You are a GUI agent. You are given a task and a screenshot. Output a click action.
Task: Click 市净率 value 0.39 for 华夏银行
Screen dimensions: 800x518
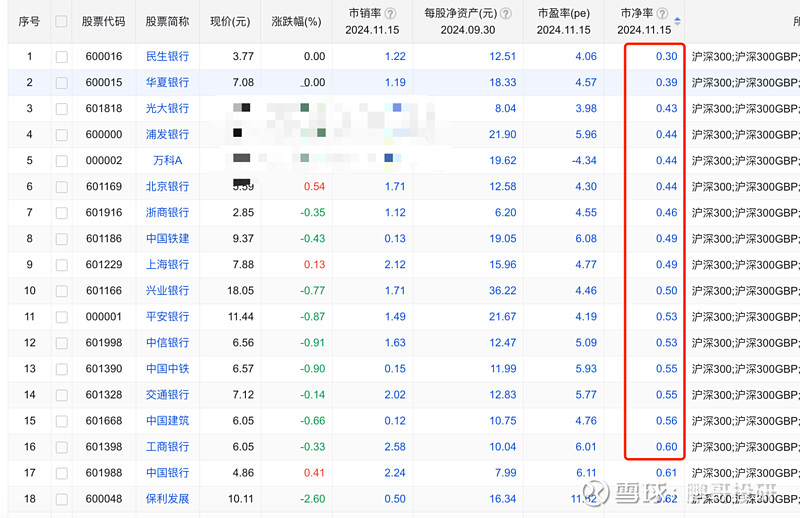pyautogui.click(x=666, y=82)
